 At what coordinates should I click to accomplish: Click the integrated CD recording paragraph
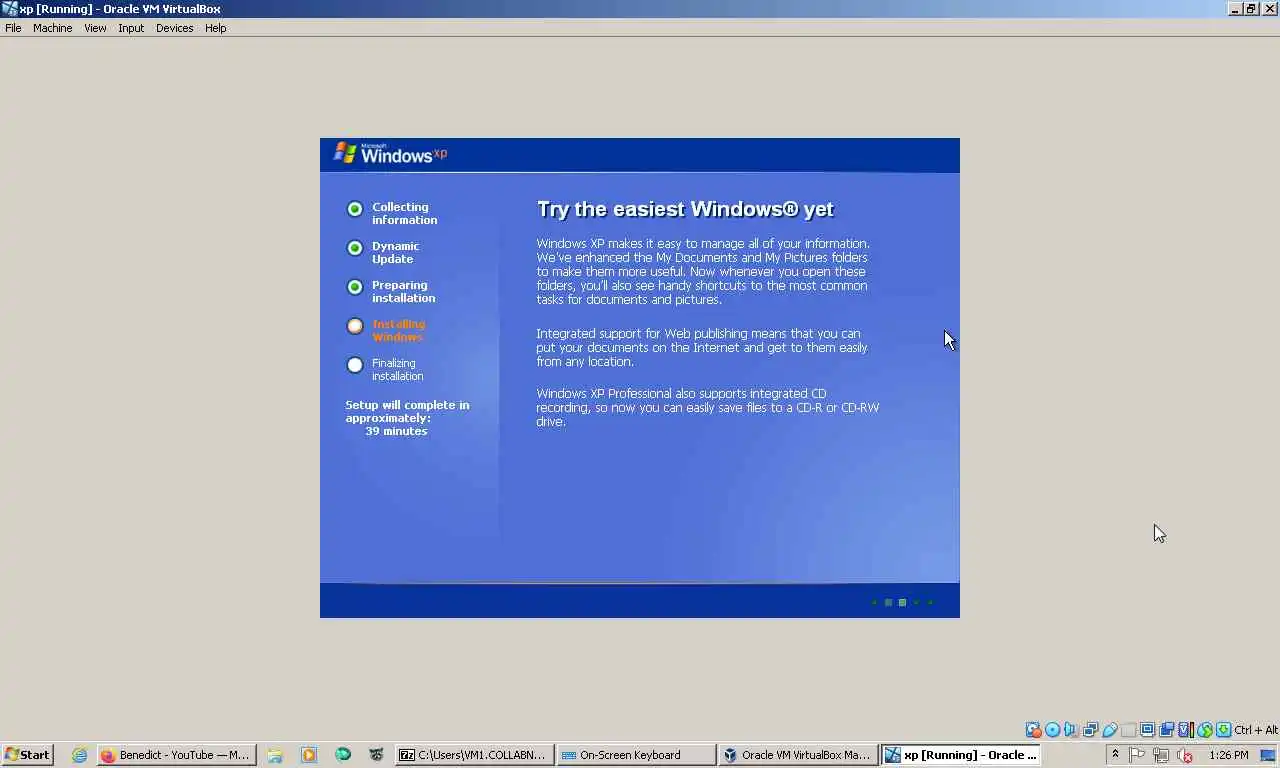(x=707, y=407)
